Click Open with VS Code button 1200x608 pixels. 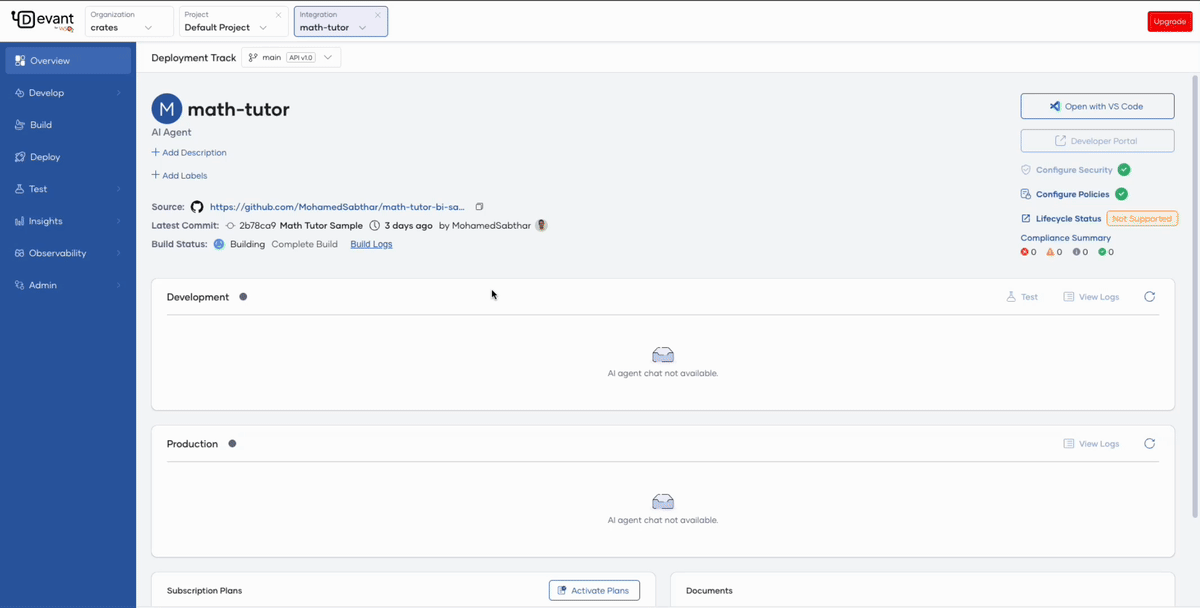click(x=1097, y=106)
